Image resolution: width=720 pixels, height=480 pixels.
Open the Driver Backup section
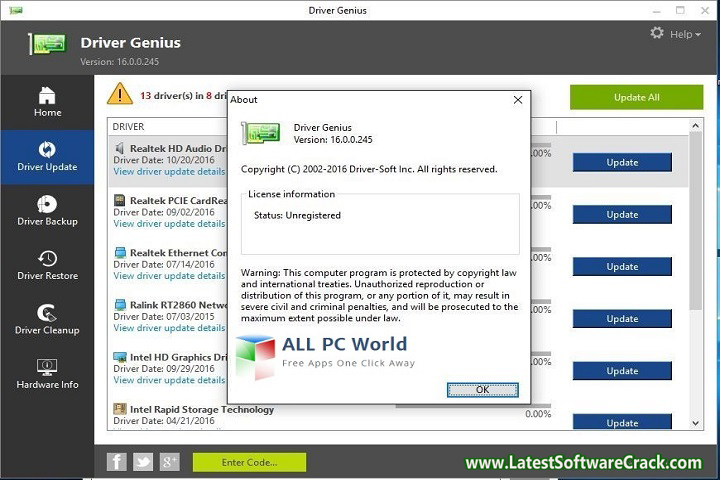pos(47,210)
